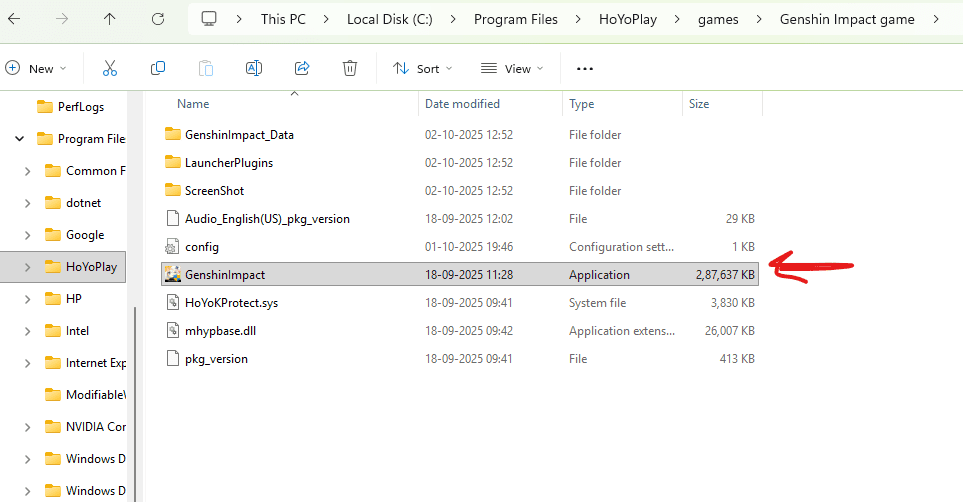Select the GenshinImpact application file
963x502 pixels.
click(225, 274)
